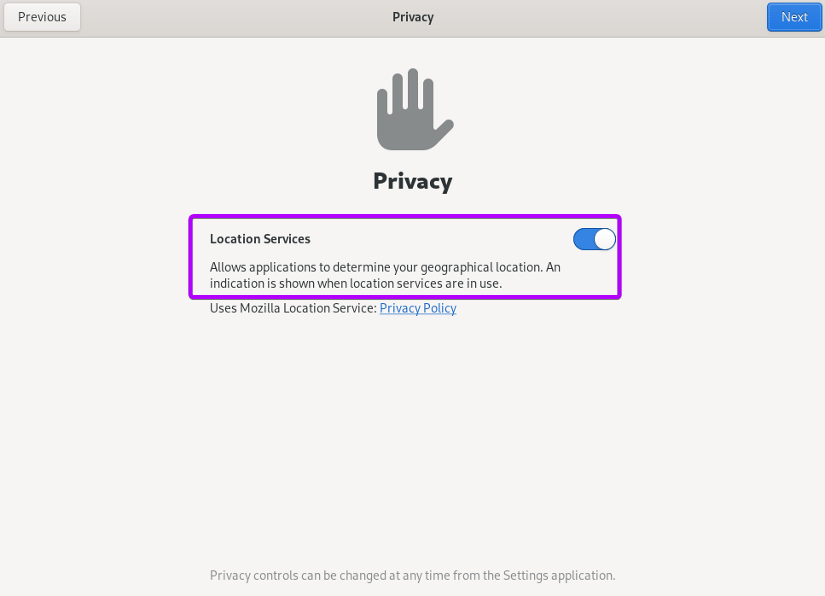Disable the Location Services switch
Image resolution: width=825 pixels, height=596 pixels.
click(594, 239)
